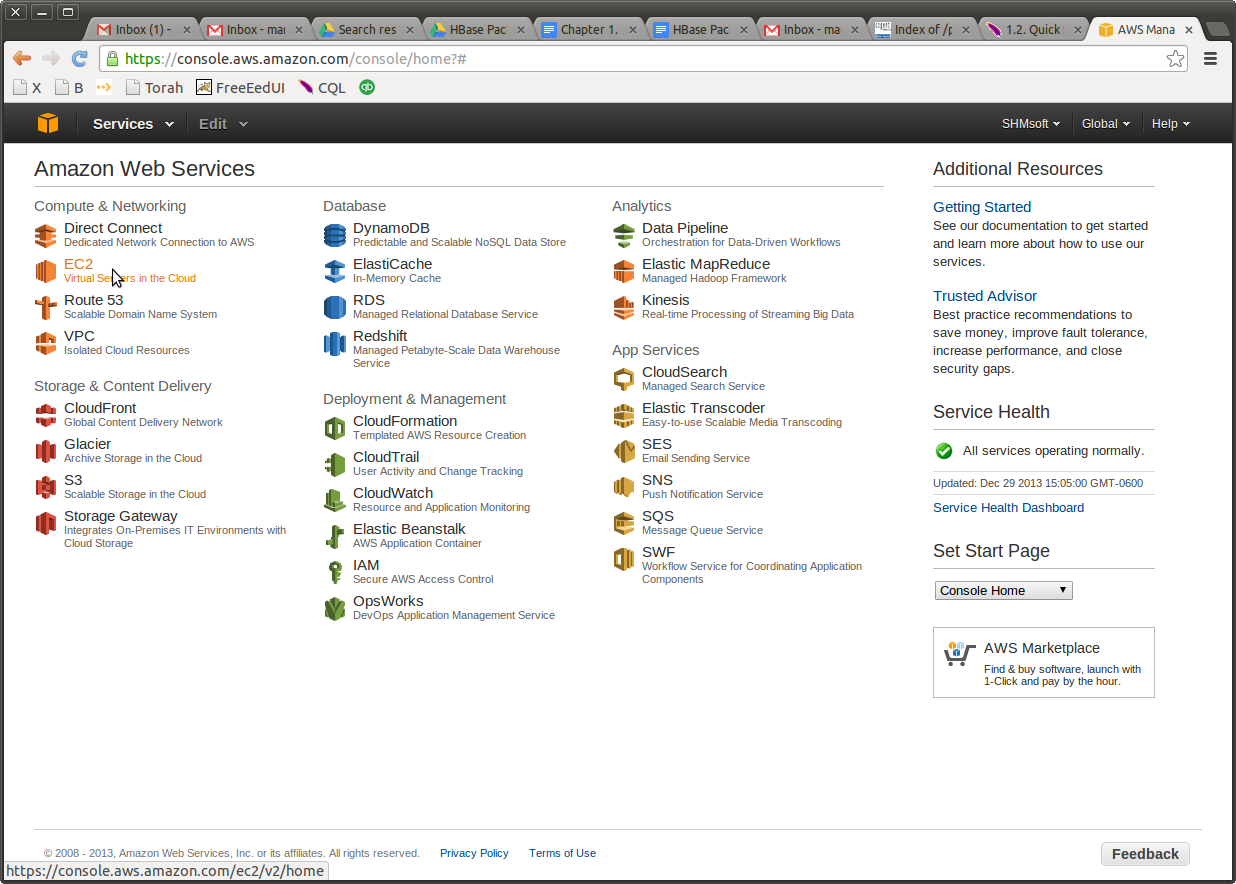The image size is (1236, 884).
Task: Click the ElastiCache service icon
Action: pyautogui.click(x=335, y=272)
